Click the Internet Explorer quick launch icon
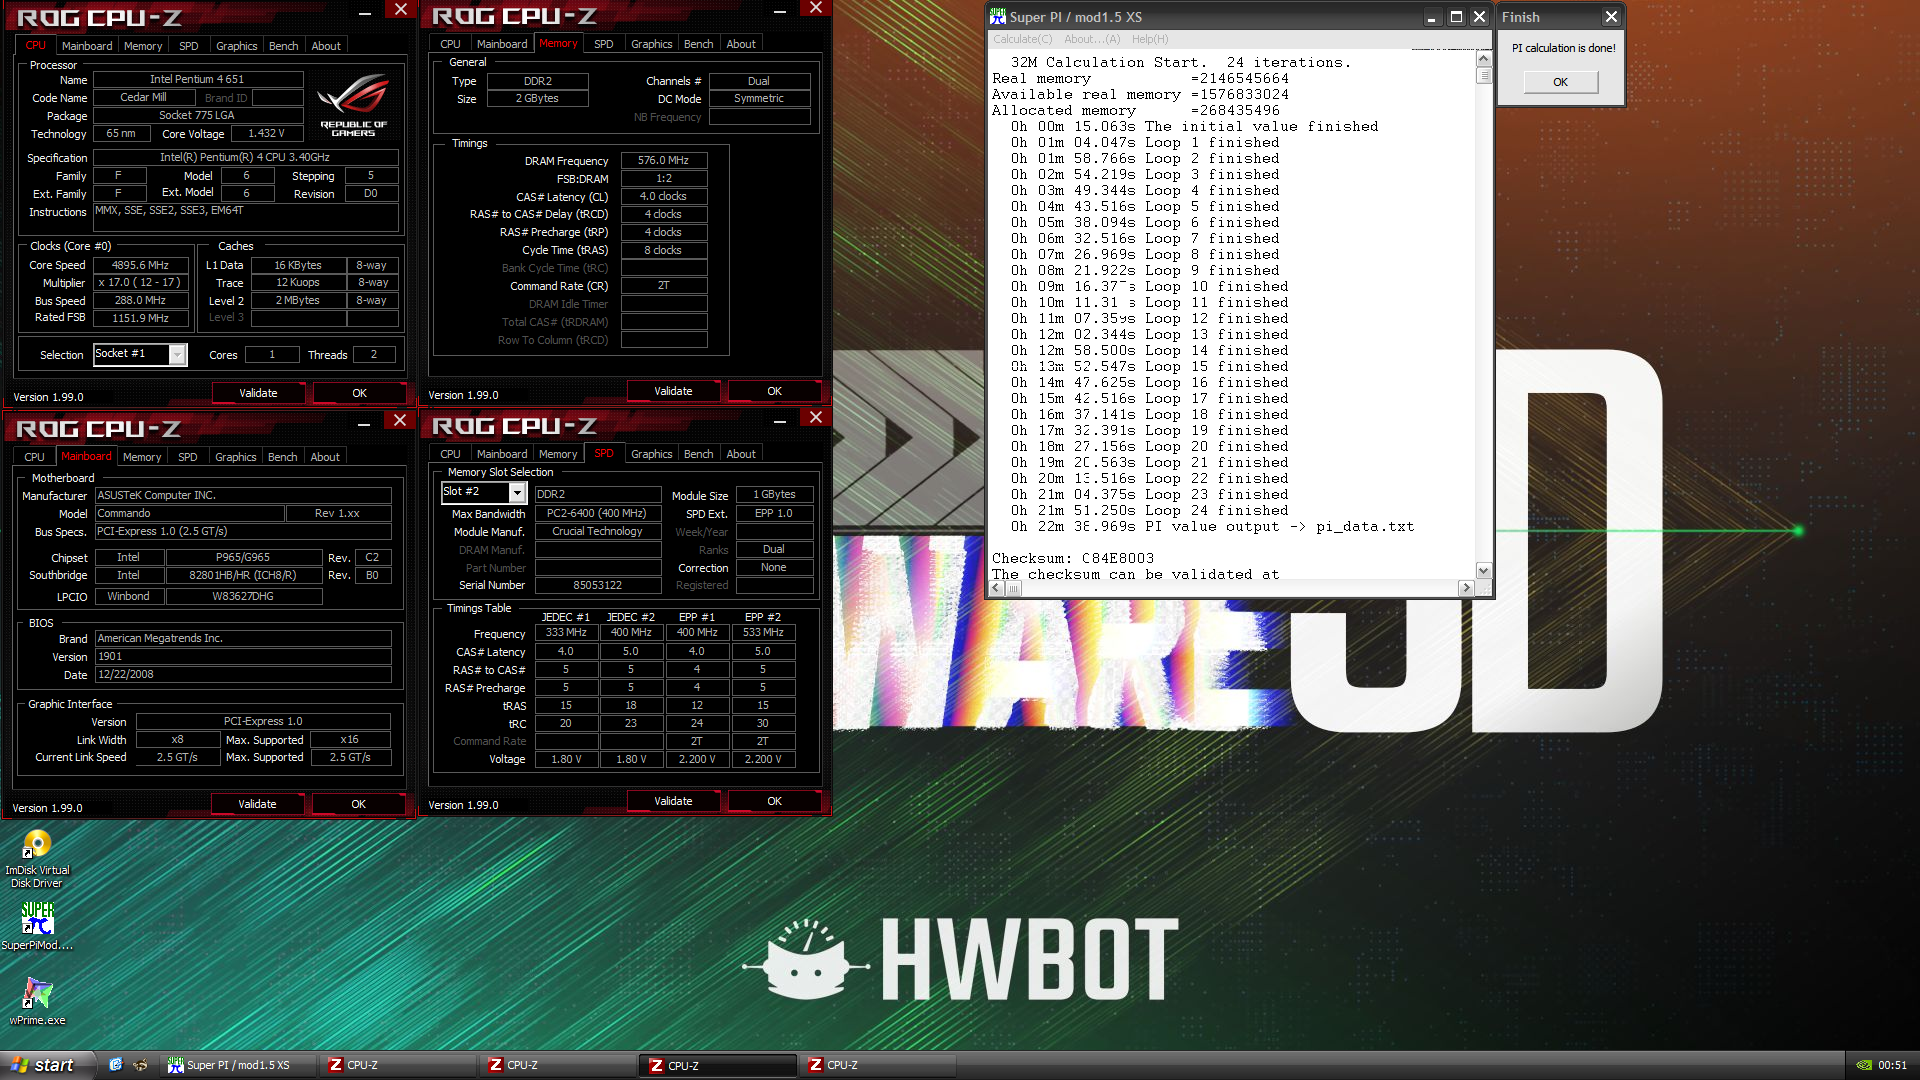Image resolution: width=1920 pixels, height=1080 pixels. [116, 1065]
